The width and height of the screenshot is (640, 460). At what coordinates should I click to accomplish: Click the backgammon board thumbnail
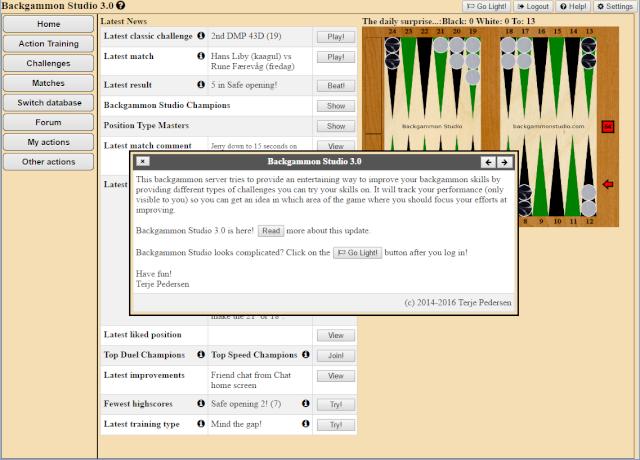click(x=490, y=127)
